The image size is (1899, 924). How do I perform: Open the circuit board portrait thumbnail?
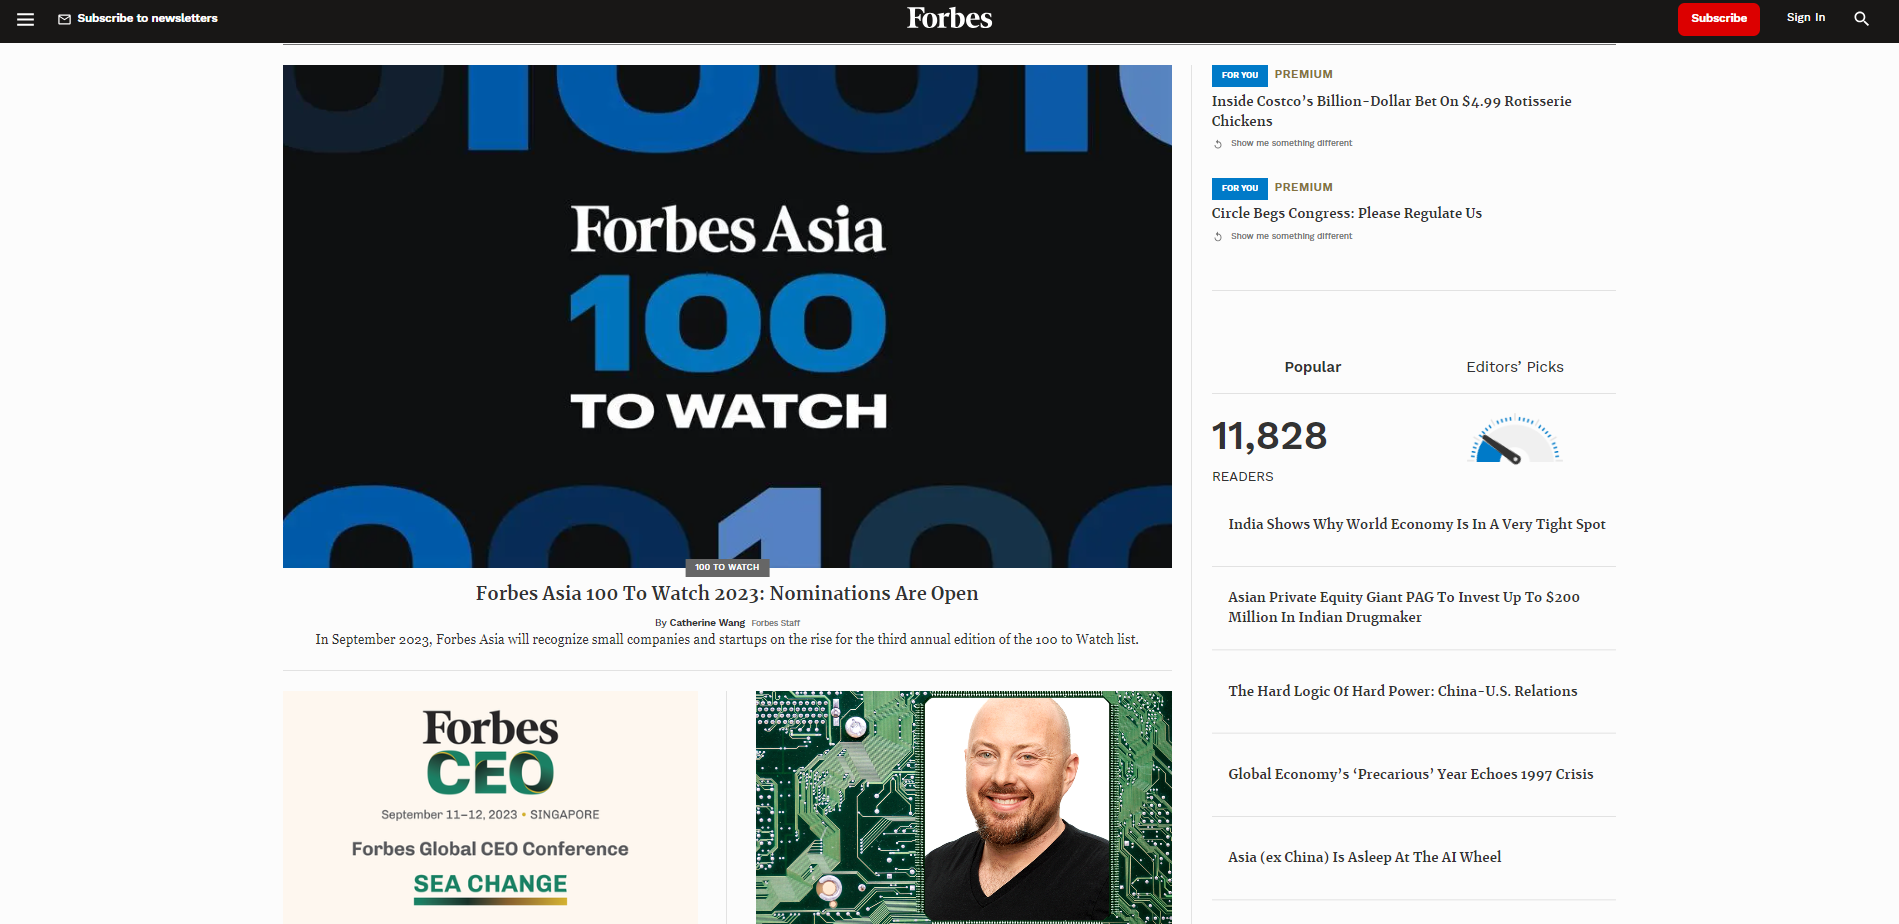963,807
